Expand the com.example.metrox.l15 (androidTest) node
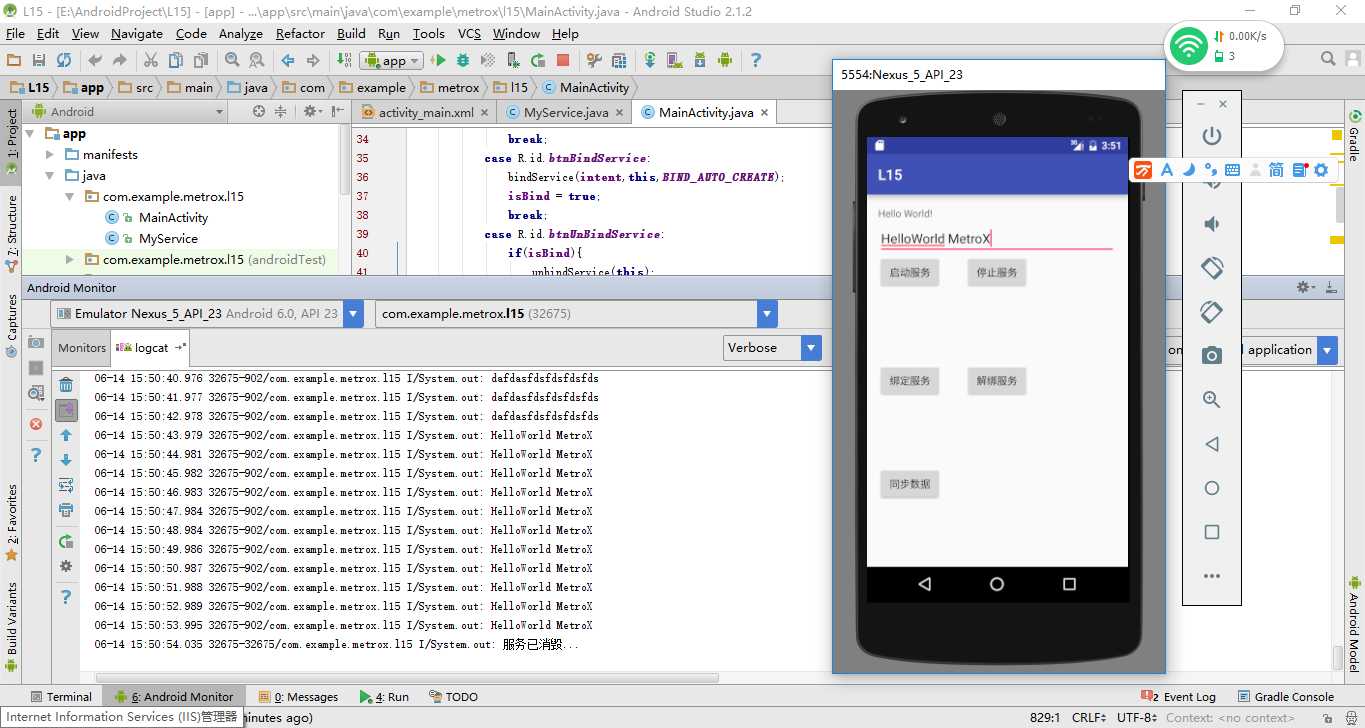 tap(70, 259)
